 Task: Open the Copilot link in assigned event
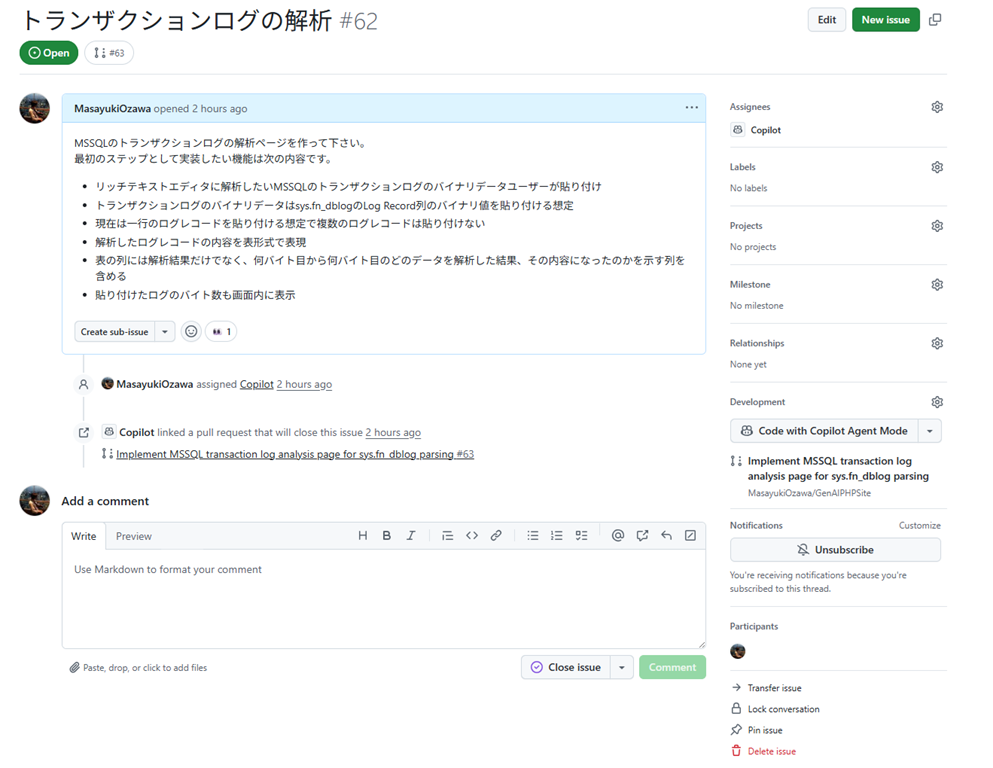(x=256, y=384)
